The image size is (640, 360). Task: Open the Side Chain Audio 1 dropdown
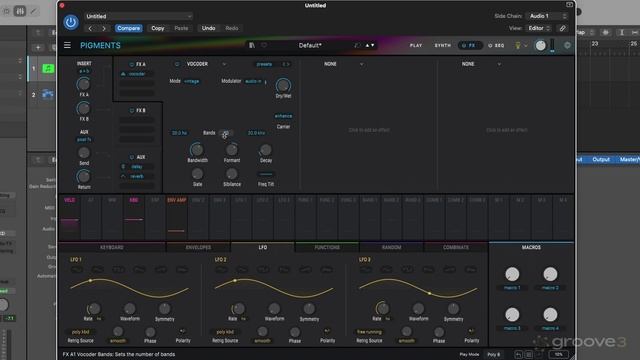click(547, 16)
